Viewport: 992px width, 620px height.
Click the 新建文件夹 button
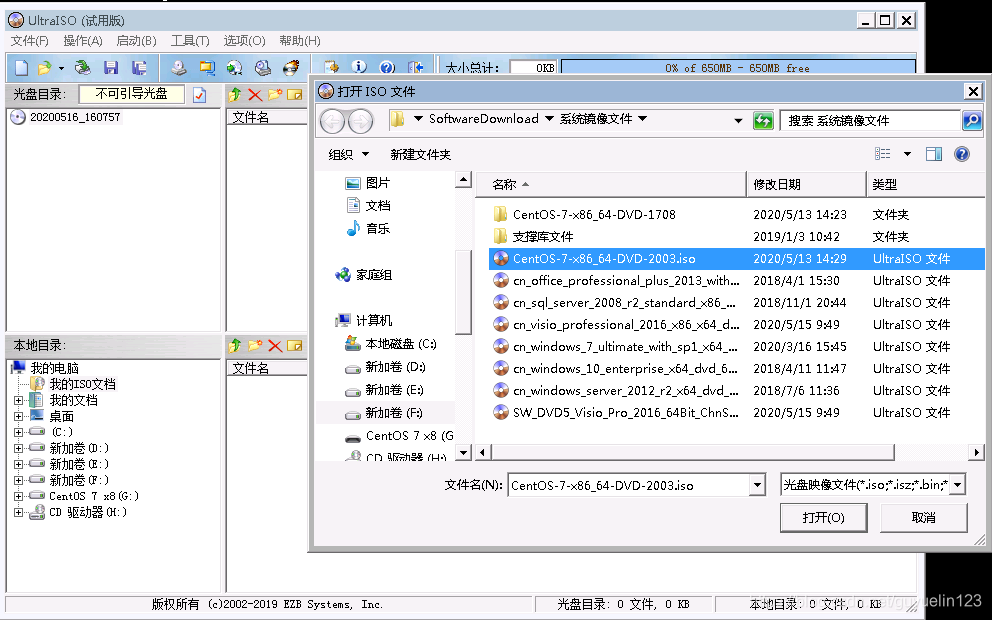click(x=420, y=154)
